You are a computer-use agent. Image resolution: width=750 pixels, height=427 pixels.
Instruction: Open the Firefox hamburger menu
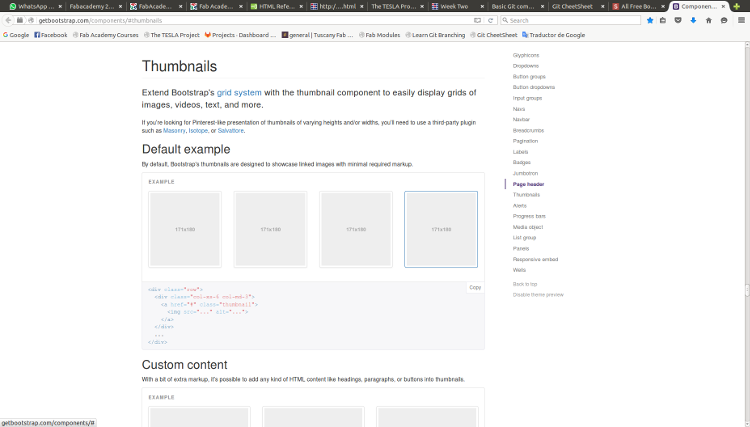[741, 21]
